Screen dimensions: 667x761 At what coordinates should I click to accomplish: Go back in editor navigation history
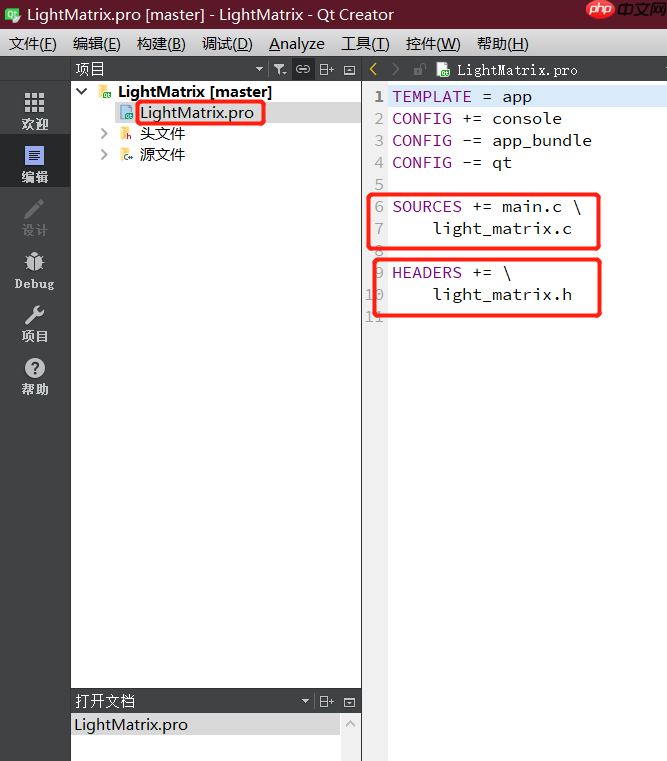click(x=373, y=69)
